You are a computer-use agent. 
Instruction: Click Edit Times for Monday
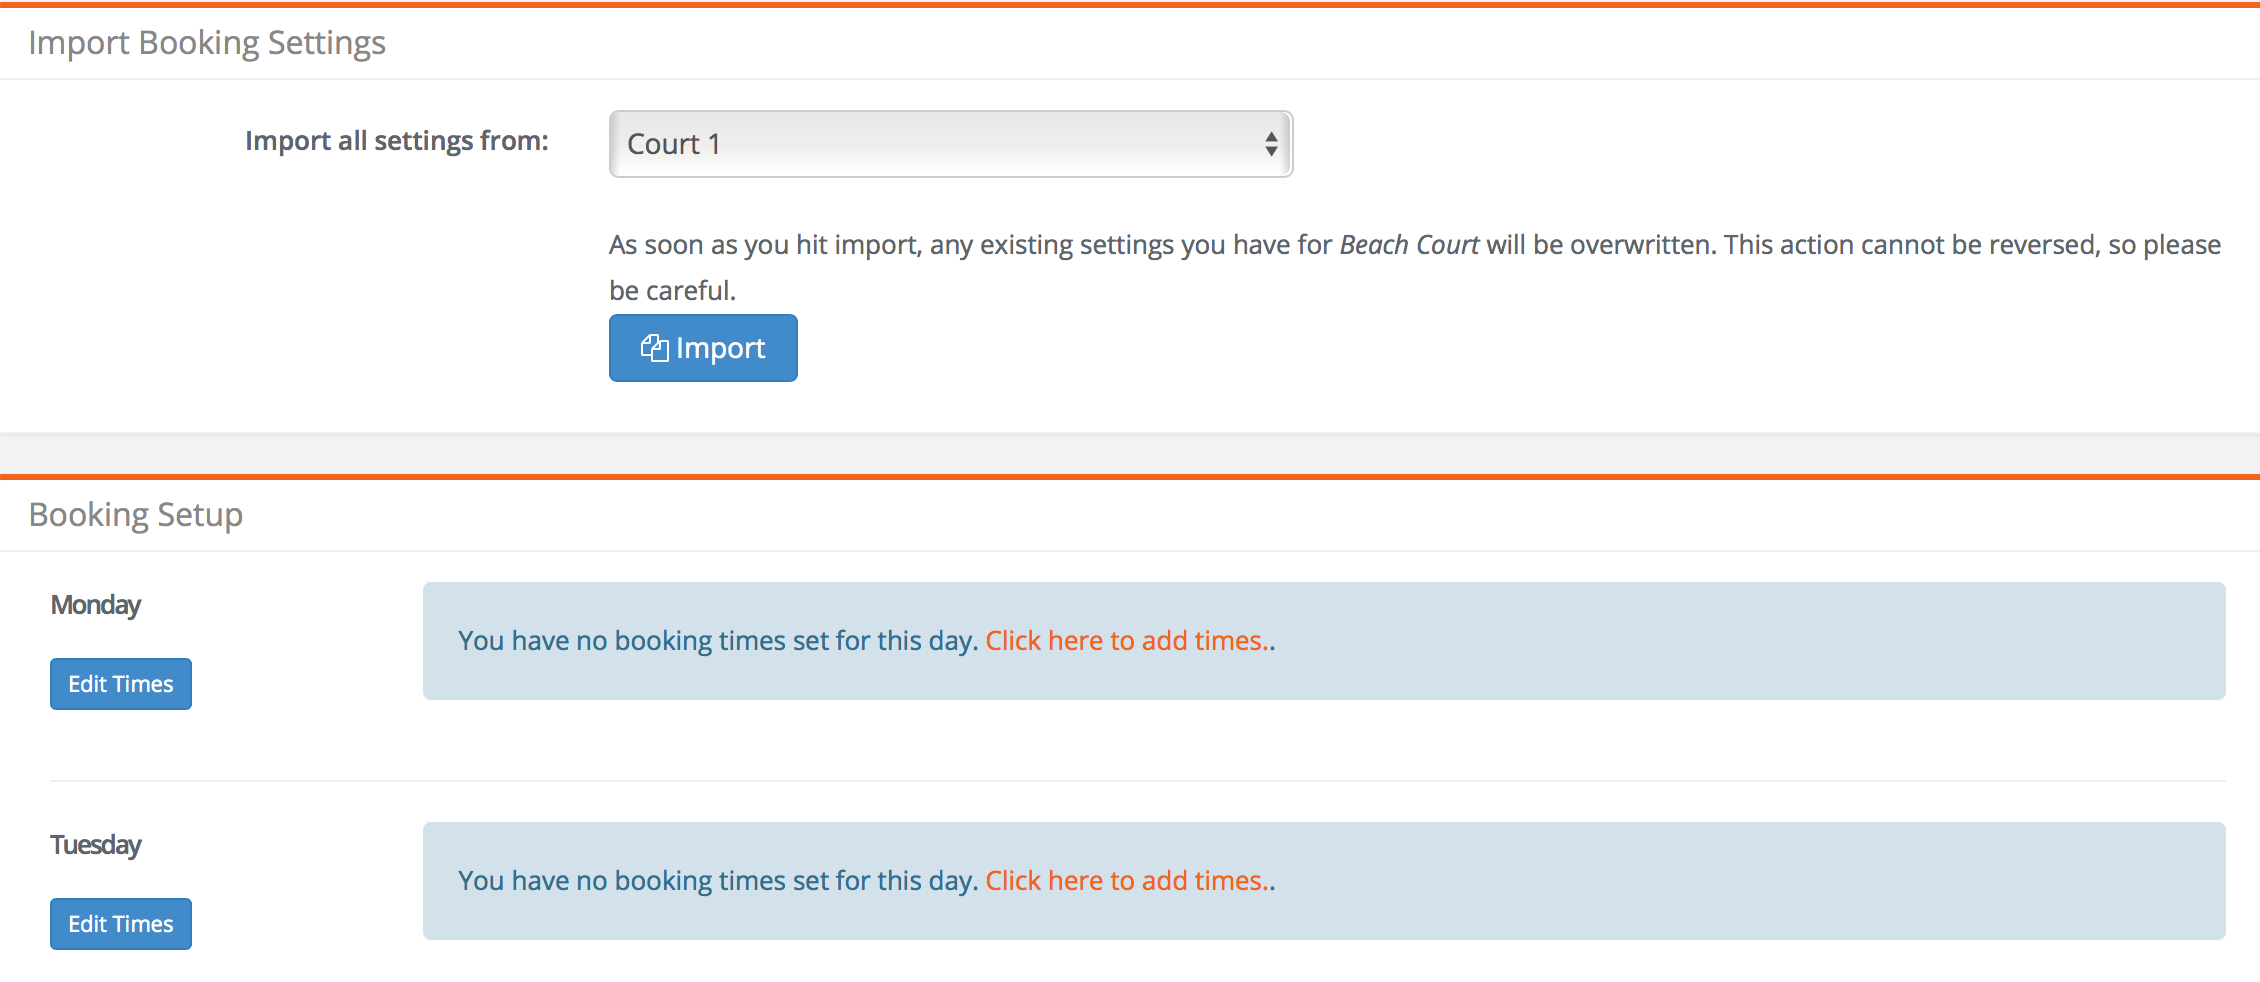pos(121,684)
